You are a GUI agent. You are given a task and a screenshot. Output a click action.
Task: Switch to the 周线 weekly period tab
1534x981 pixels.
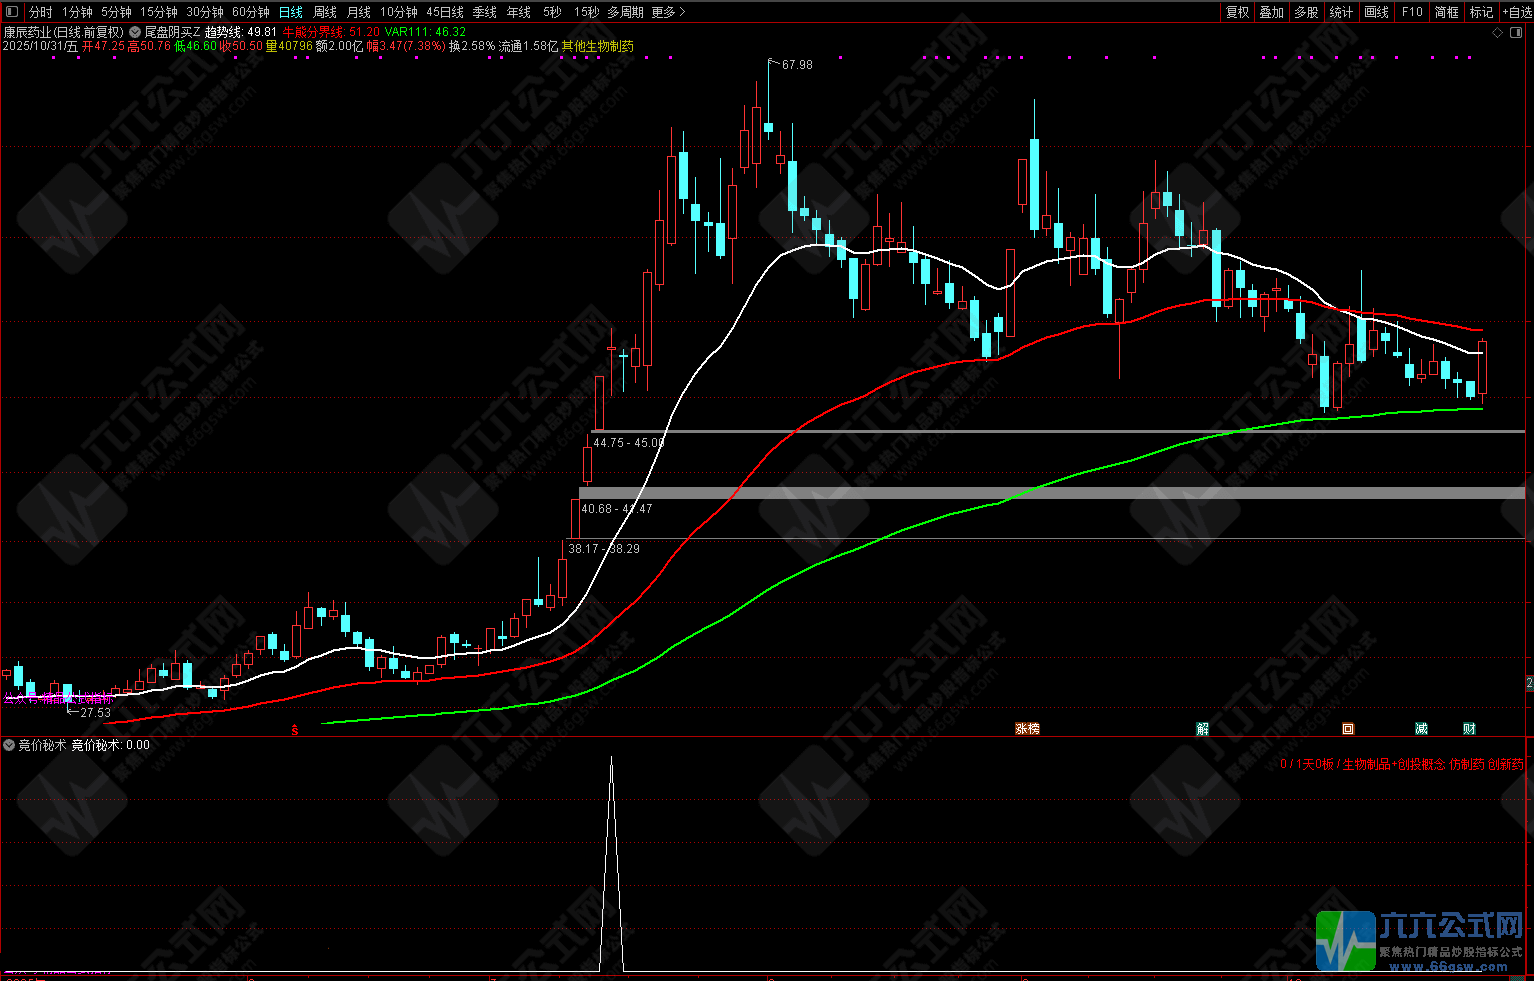(325, 12)
